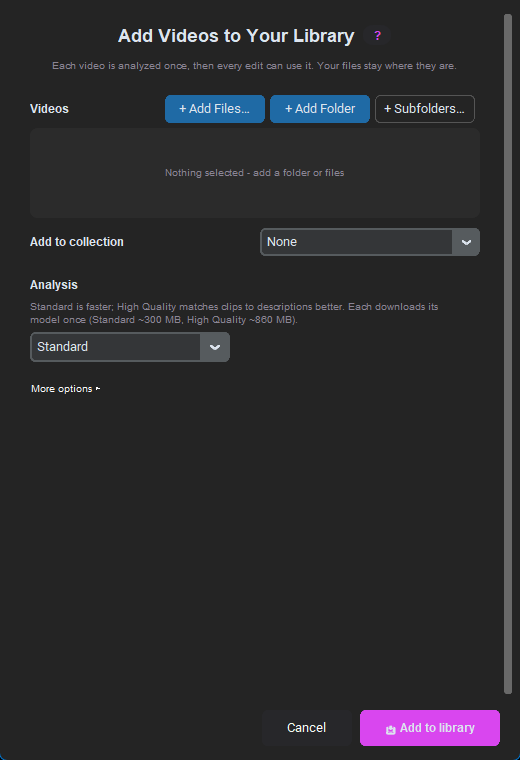
Task: Click the "Each video is analyzed once" description text
Action: click(x=254, y=66)
